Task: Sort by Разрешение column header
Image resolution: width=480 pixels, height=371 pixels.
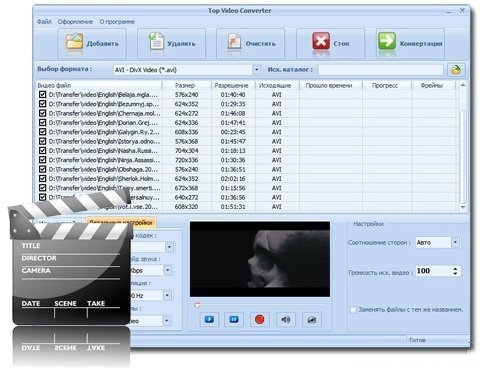Action: click(x=233, y=85)
